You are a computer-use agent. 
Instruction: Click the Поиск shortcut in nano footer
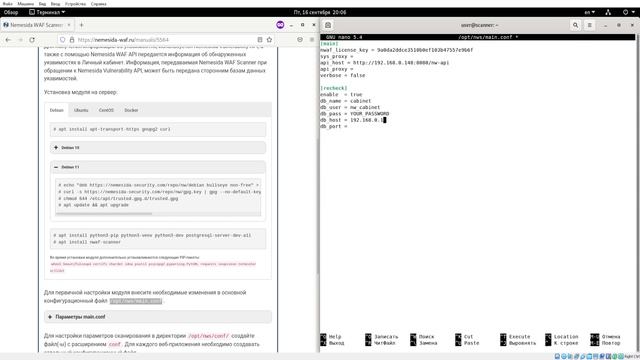click(x=422, y=337)
